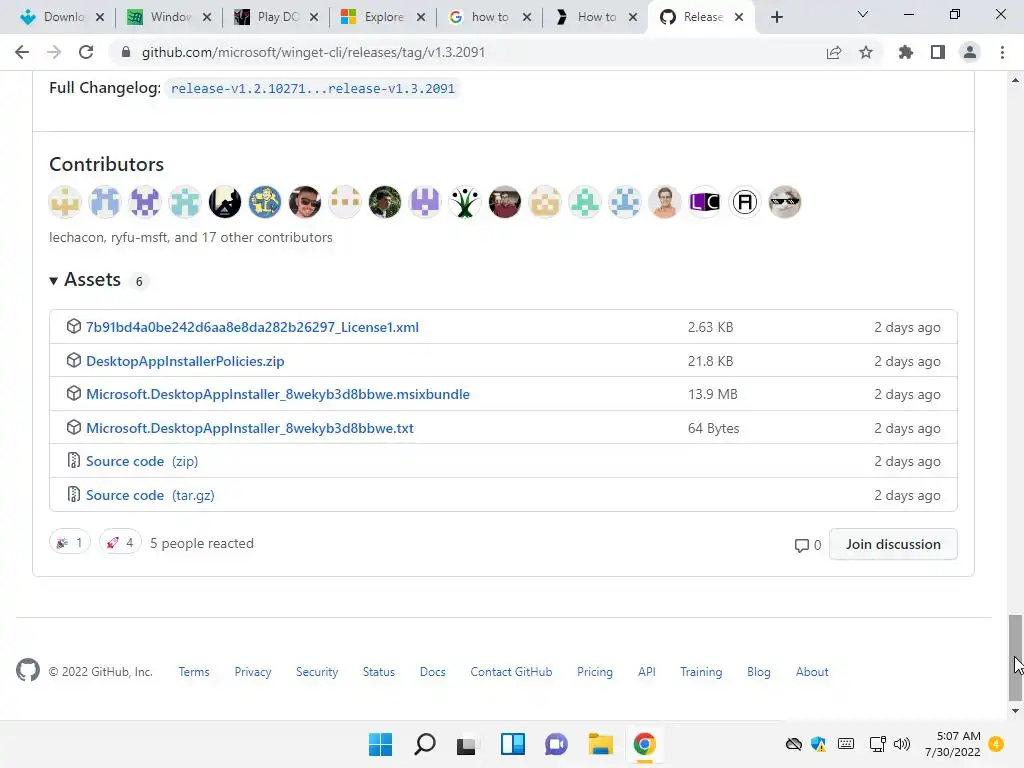Viewport: 1024px width, 768px height.
Task: Switch to the 'How to' tab with arrow icon
Action: (586, 17)
